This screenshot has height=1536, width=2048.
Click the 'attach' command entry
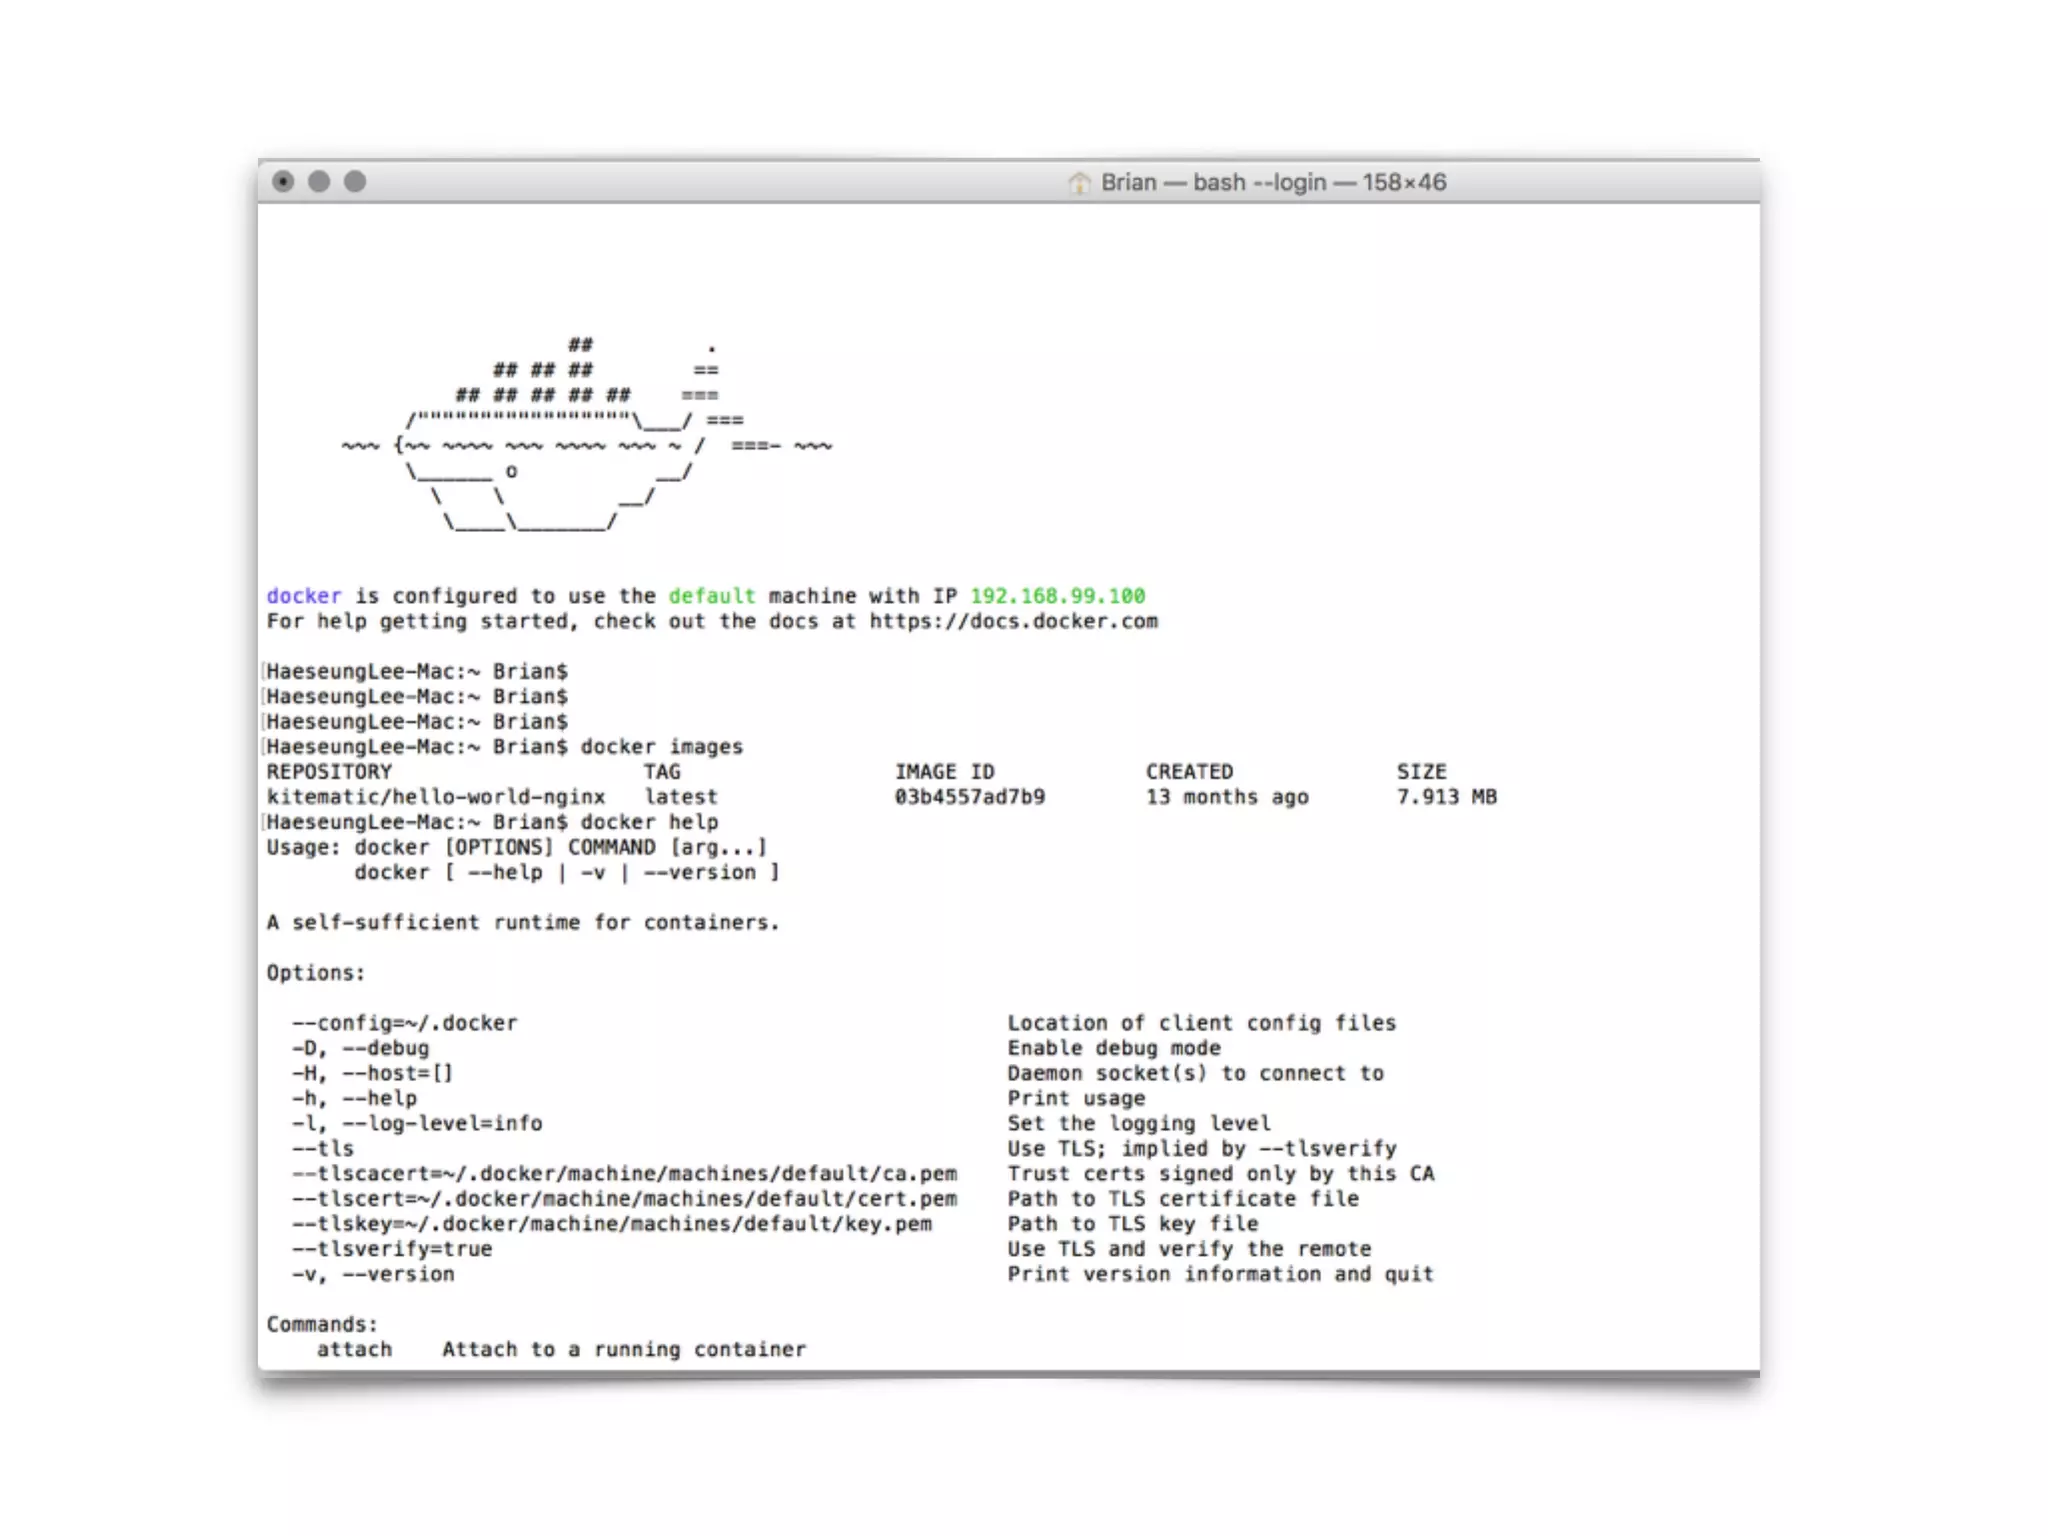pos(354,1349)
